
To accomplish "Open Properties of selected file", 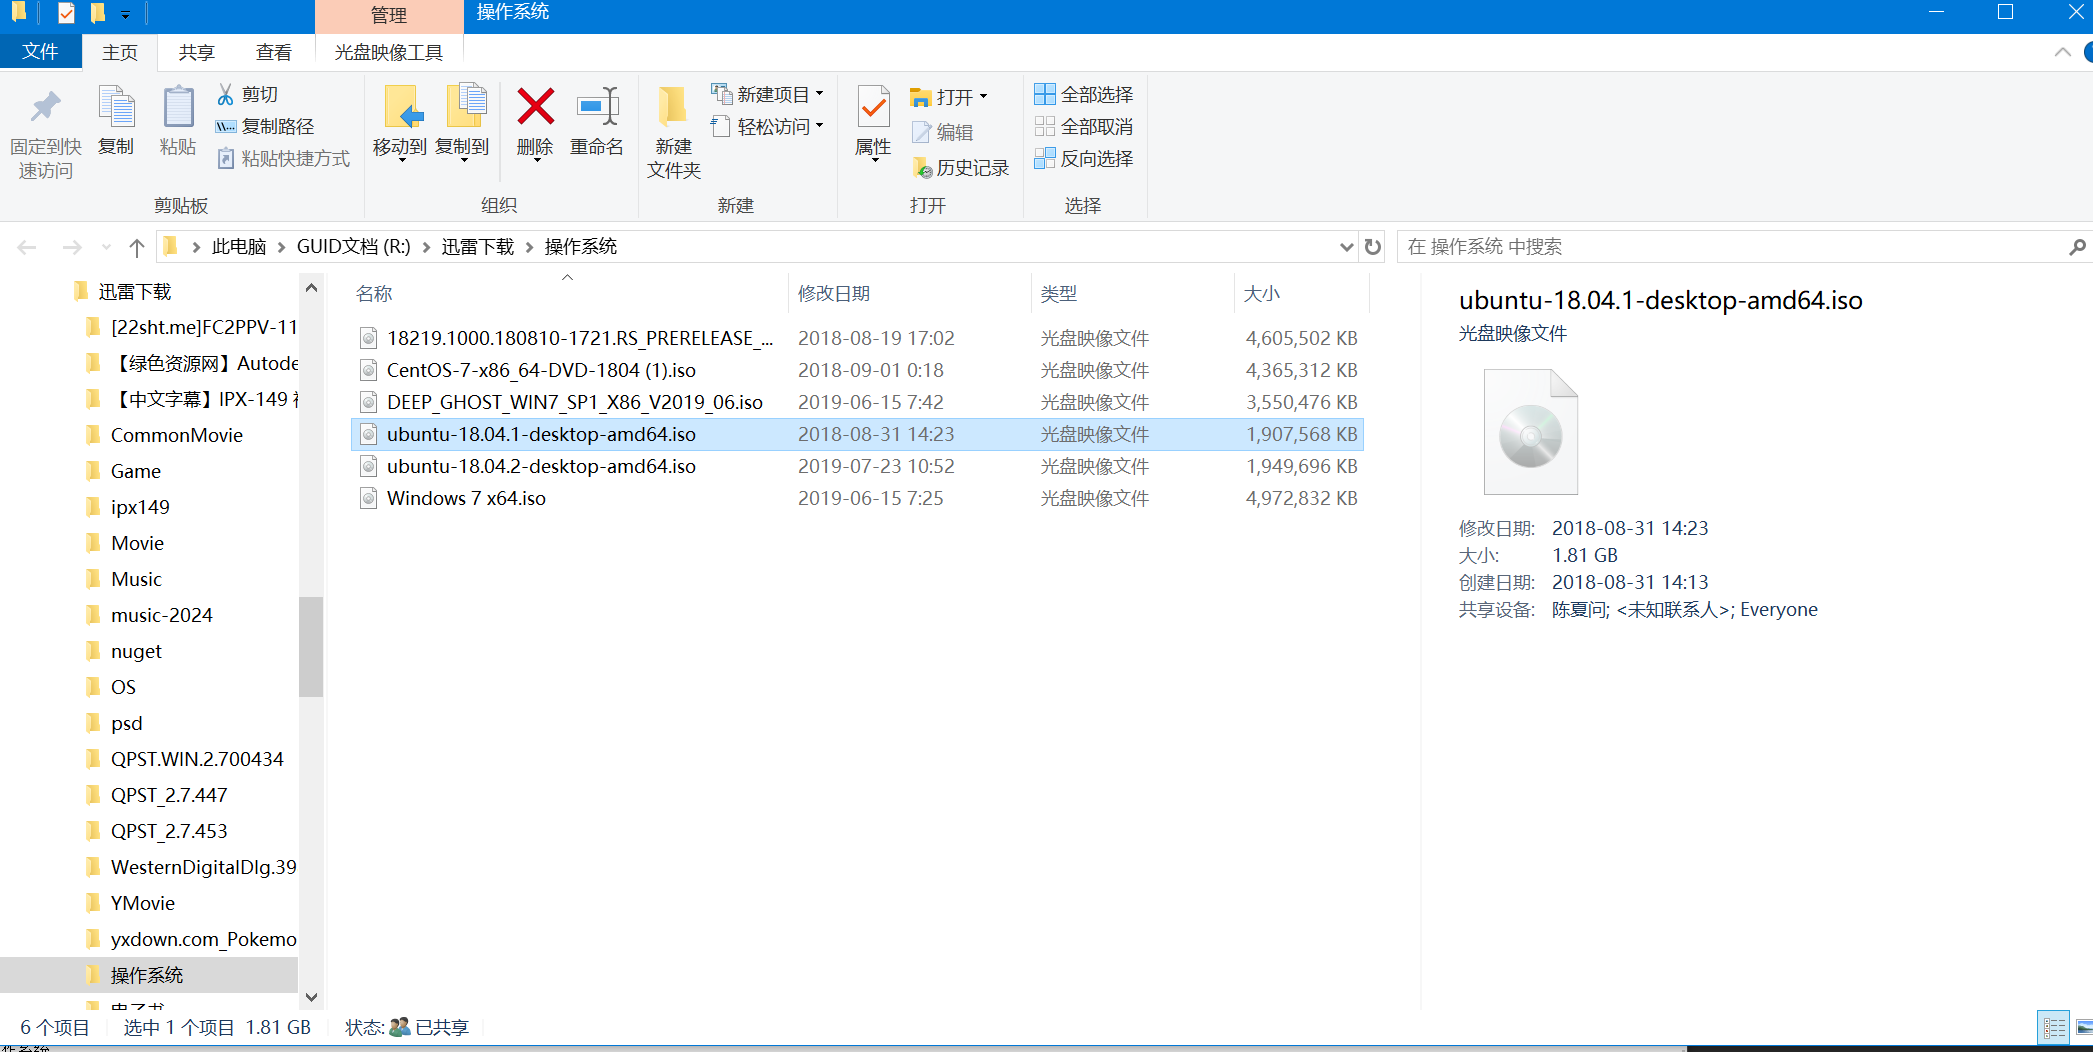I will [x=873, y=123].
